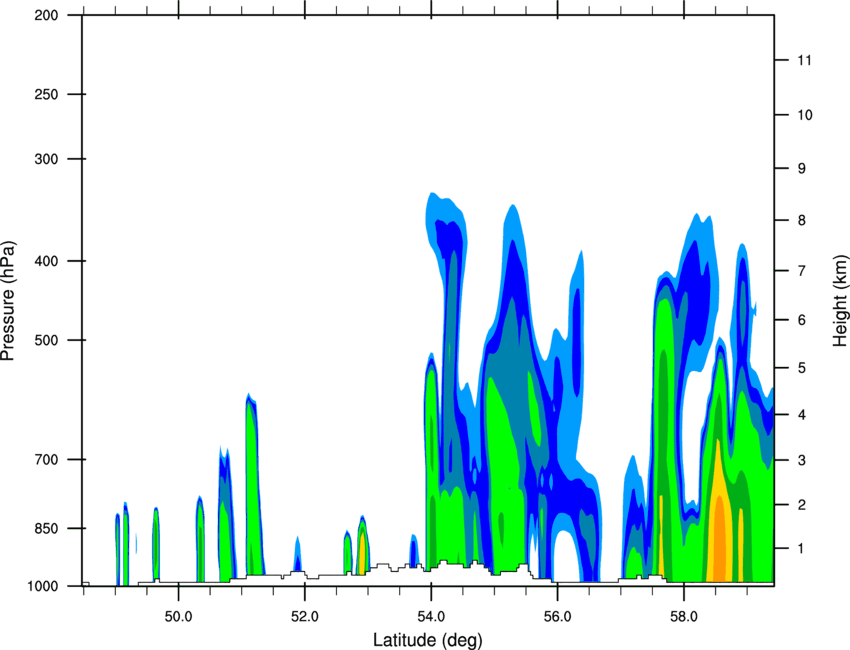850x650 pixels.
Task: Click the small yellow patch near latitude 52.9
Action: point(361,553)
